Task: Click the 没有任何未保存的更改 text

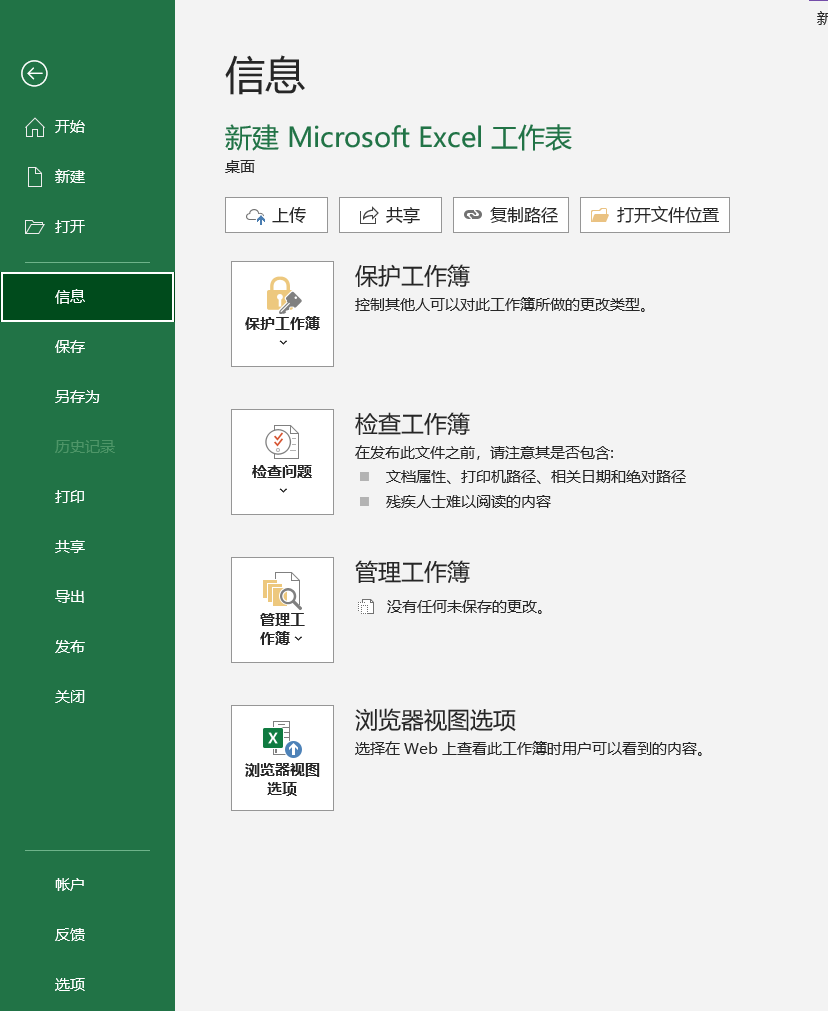Action: [466, 607]
